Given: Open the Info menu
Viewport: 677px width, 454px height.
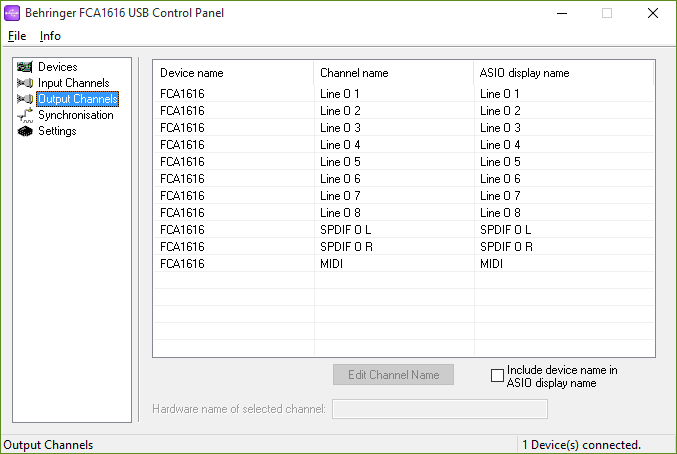Looking at the screenshot, I should pos(50,36).
